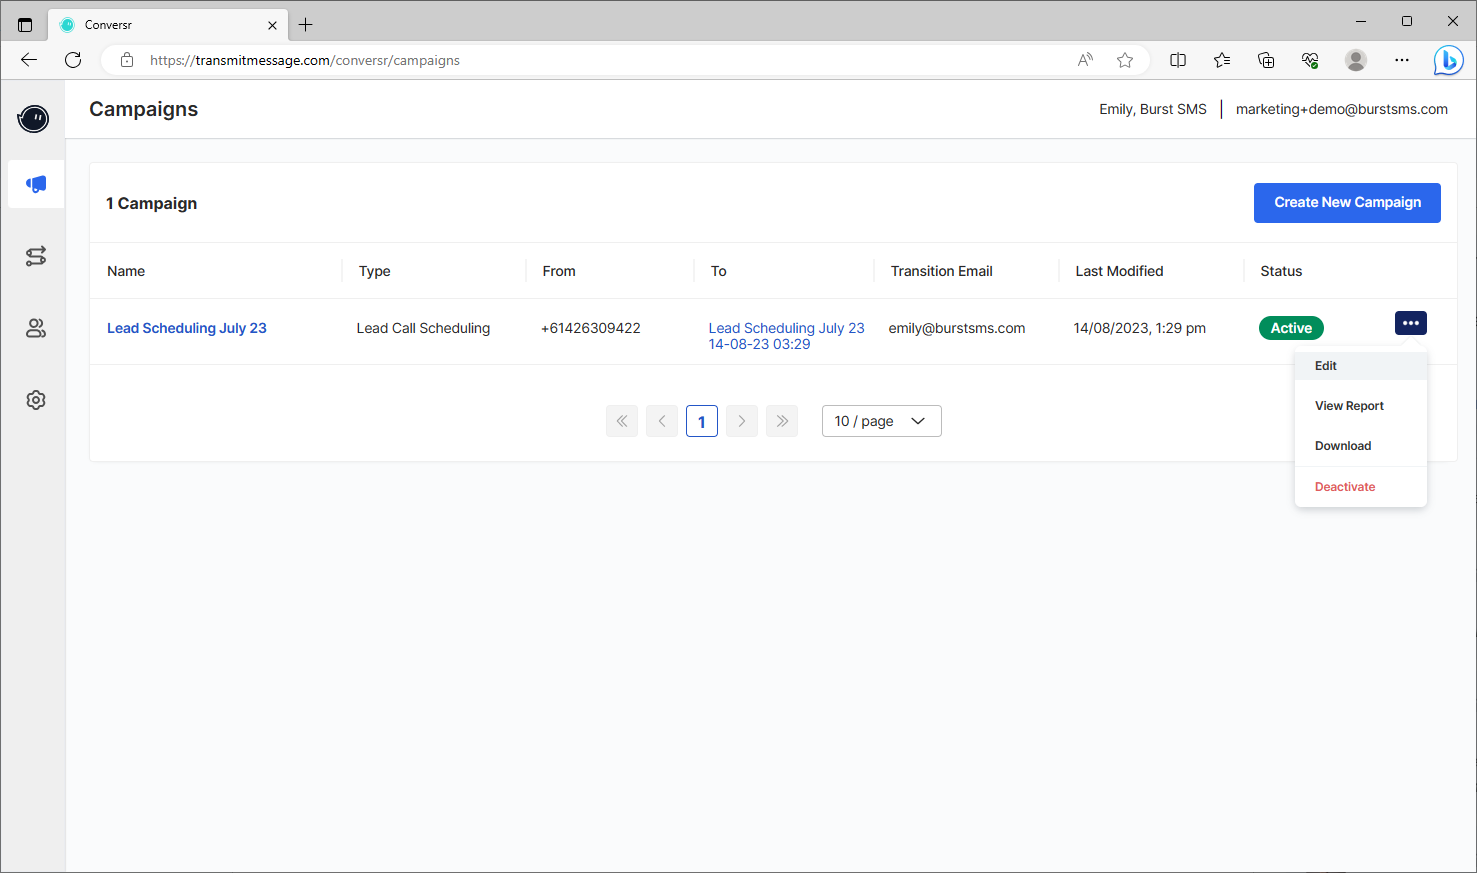1477x873 pixels.
Task: Select page 1 pagination button
Action: [702, 421]
